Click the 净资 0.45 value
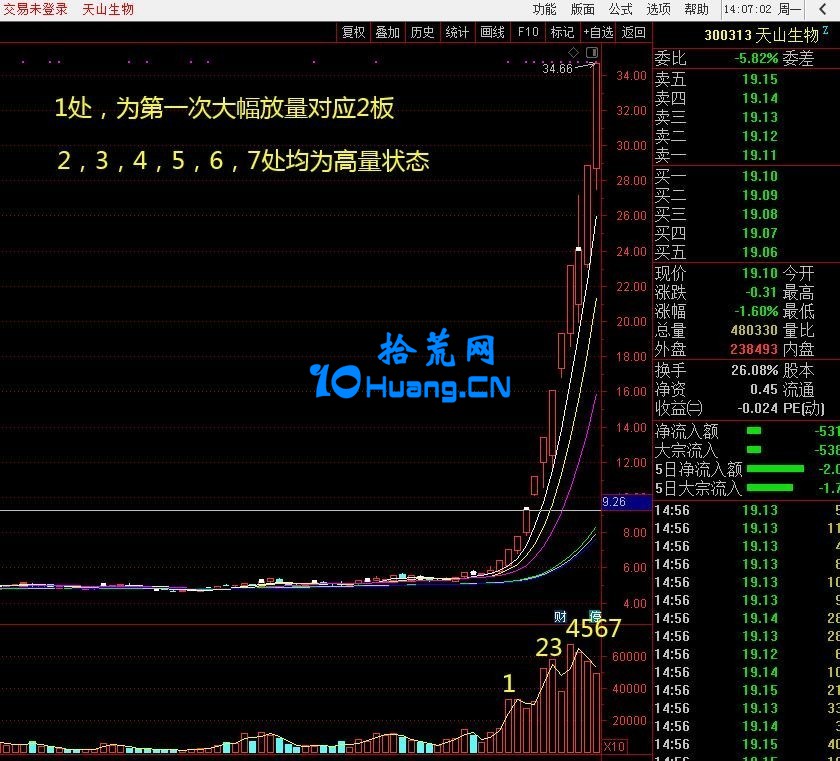The height and width of the screenshot is (761, 840). (x=764, y=389)
